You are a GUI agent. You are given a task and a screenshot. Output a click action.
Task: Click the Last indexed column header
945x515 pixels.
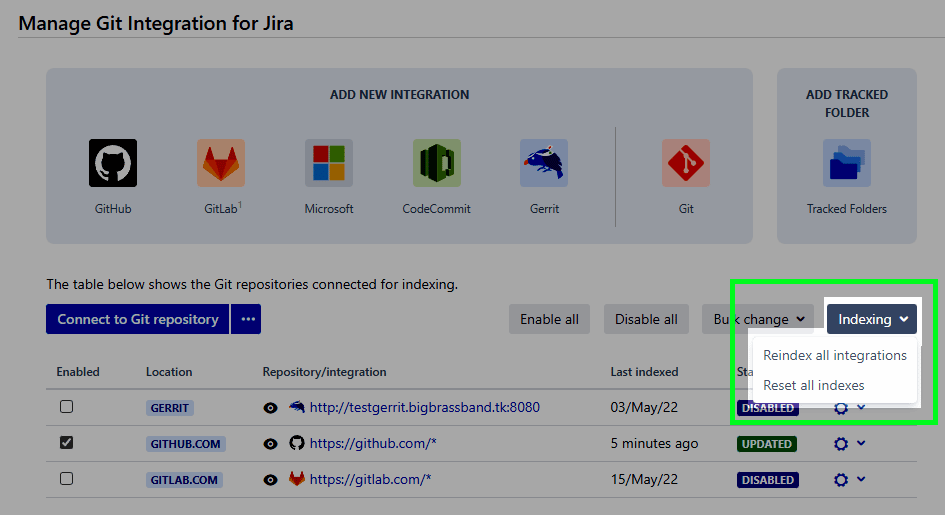644,372
